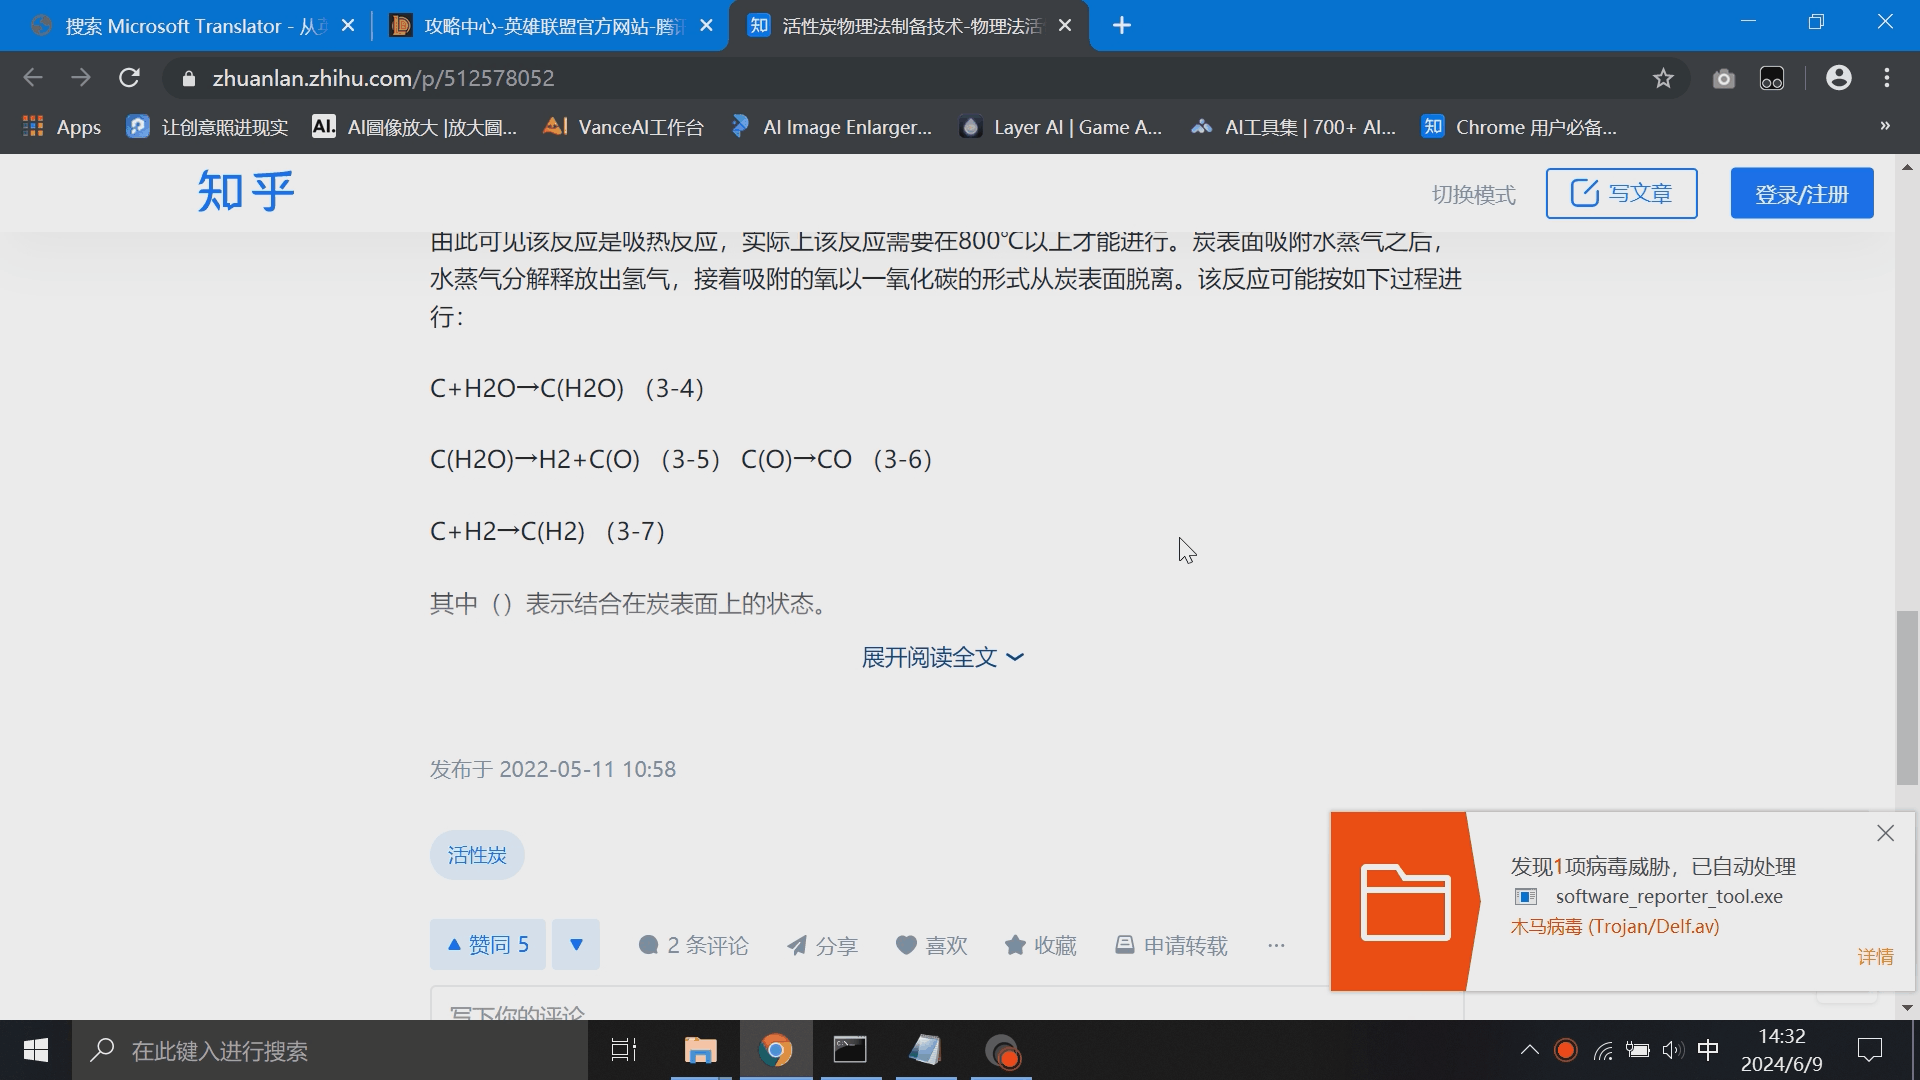
Task: Expand the 展开阅读全文 full text expander
Action: click(x=943, y=657)
